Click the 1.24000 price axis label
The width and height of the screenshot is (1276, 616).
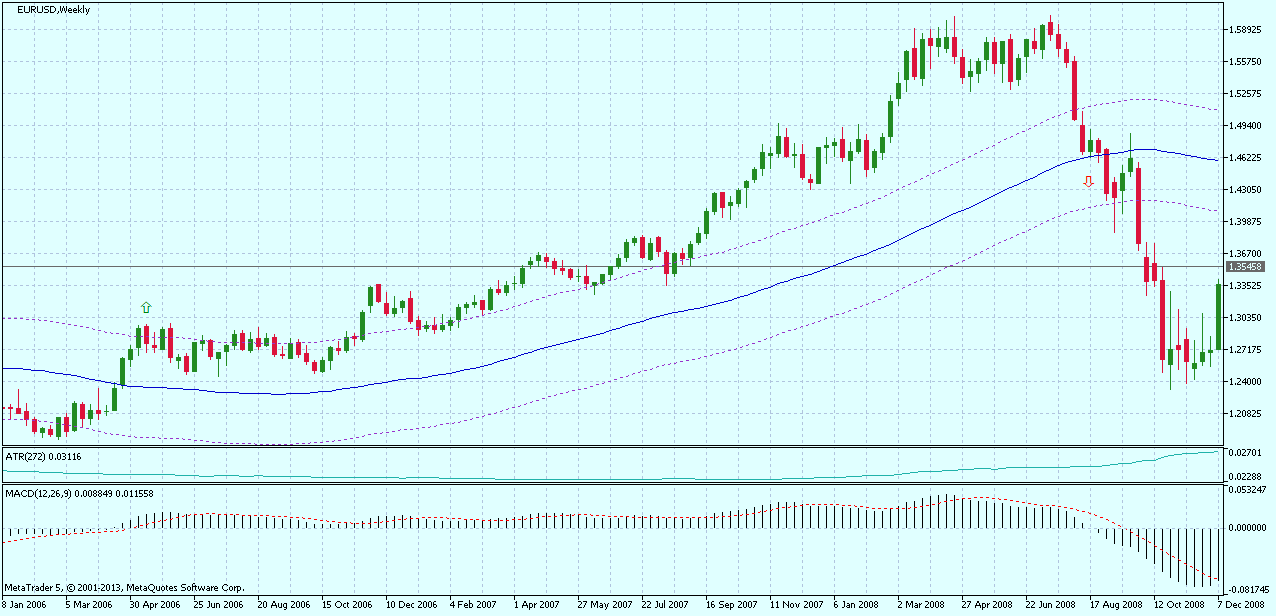[x=1246, y=382]
